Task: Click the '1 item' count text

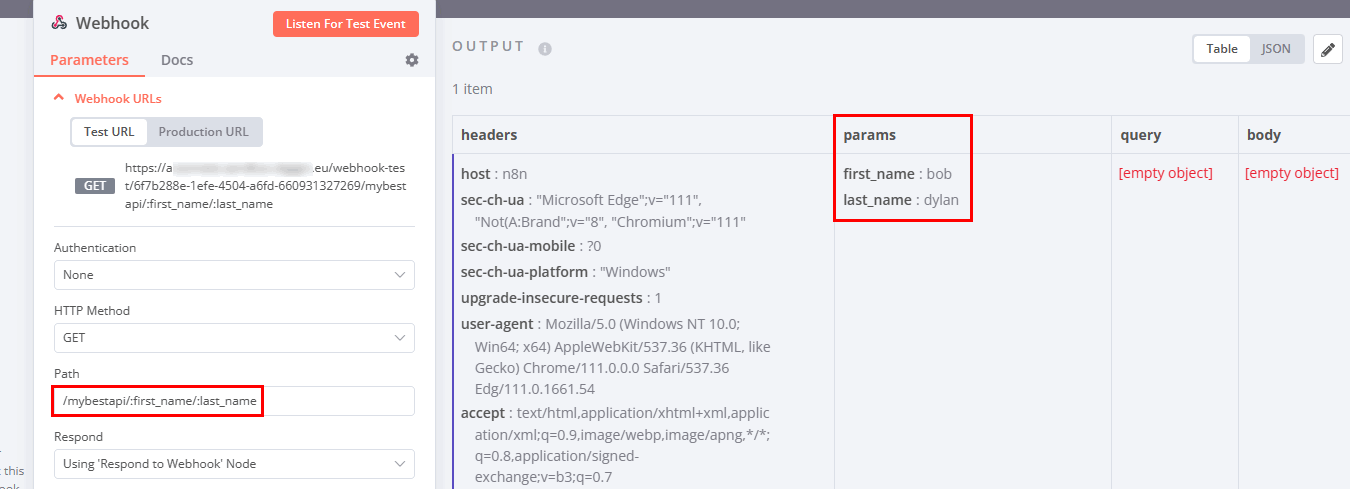Action: [x=472, y=89]
